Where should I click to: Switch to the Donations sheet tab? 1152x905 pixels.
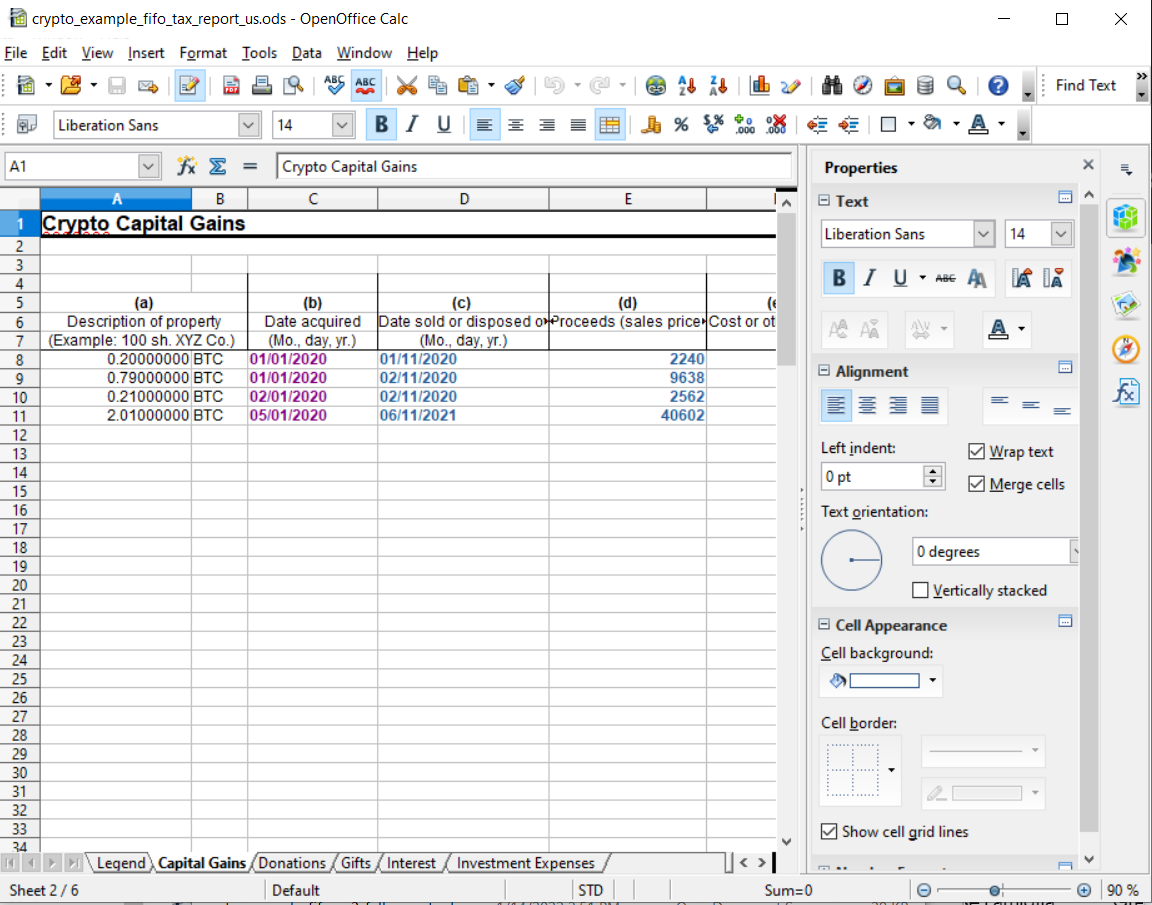292,862
